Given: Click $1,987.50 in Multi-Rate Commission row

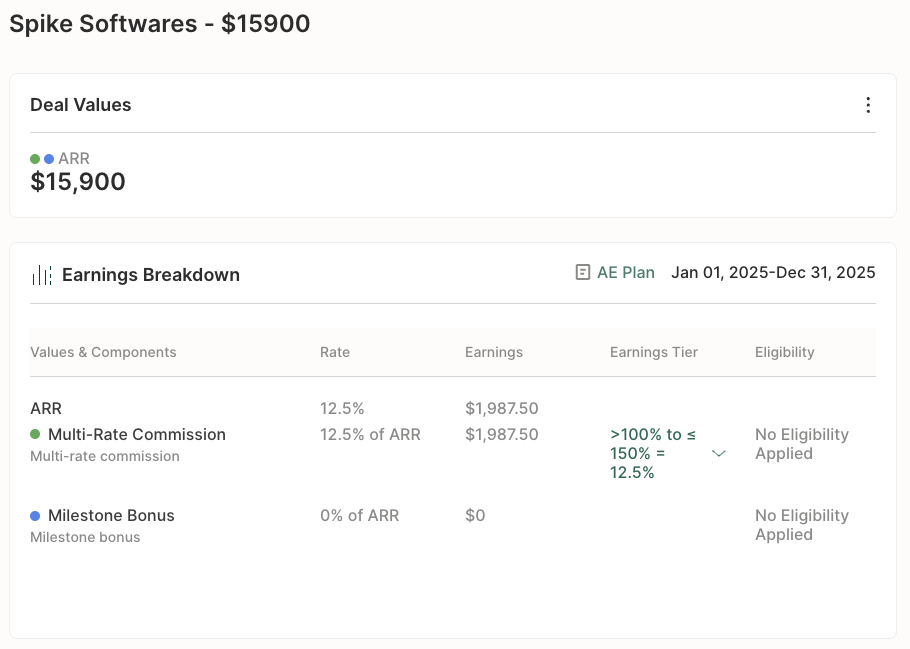Looking at the screenshot, I should pyautogui.click(x=501, y=434).
